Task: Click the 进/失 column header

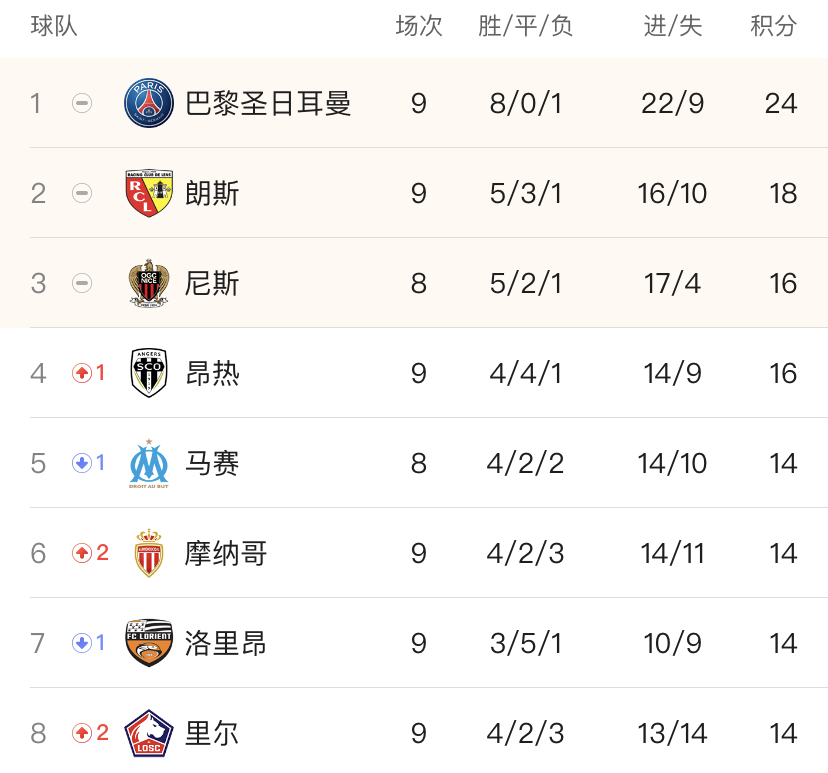Action: (x=673, y=26)
